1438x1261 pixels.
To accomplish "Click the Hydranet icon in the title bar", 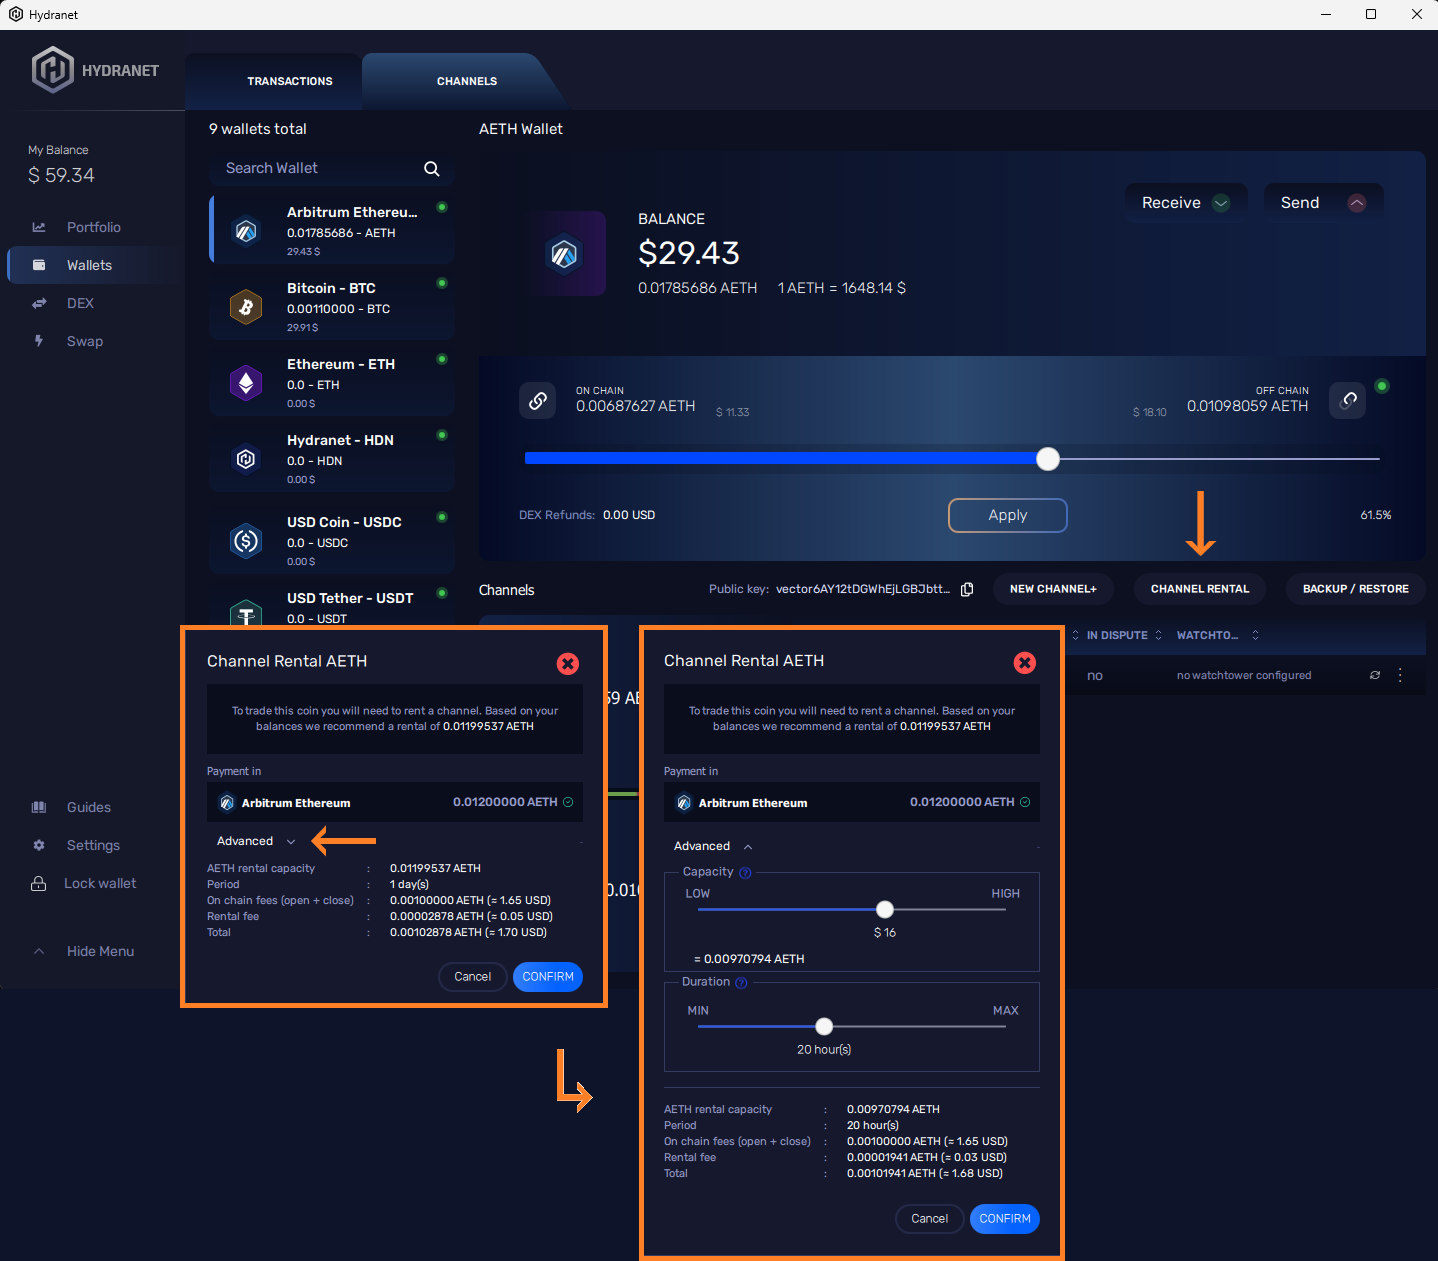I will tap(15, 14).
